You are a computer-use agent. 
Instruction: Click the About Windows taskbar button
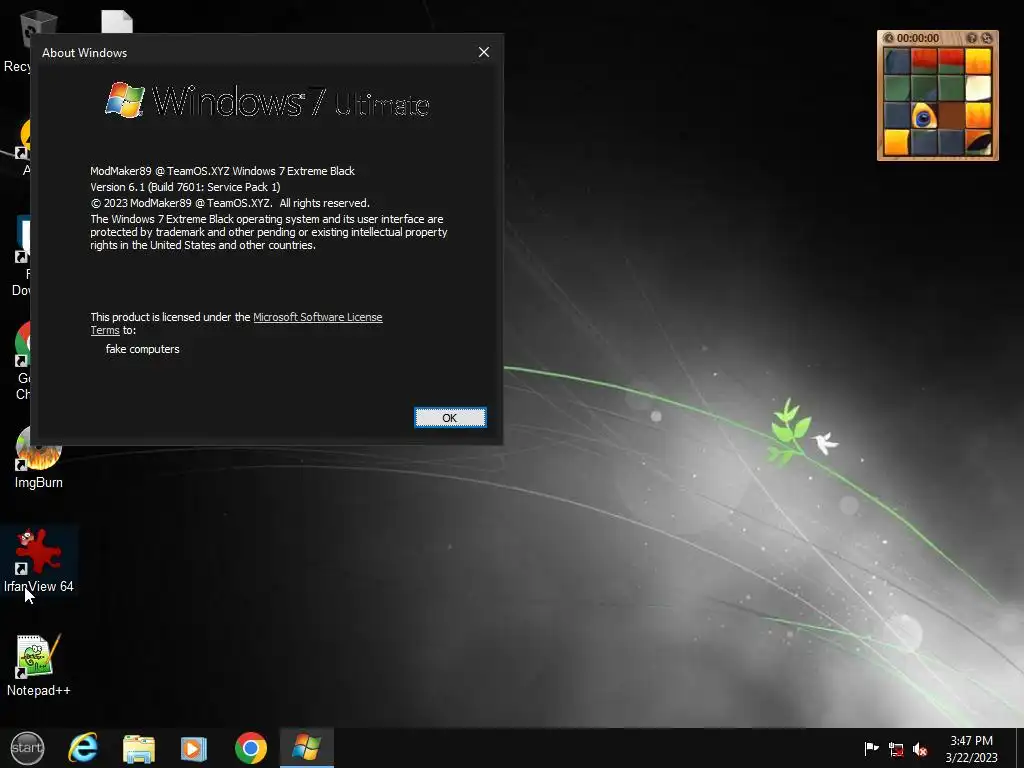pos(306,748)
